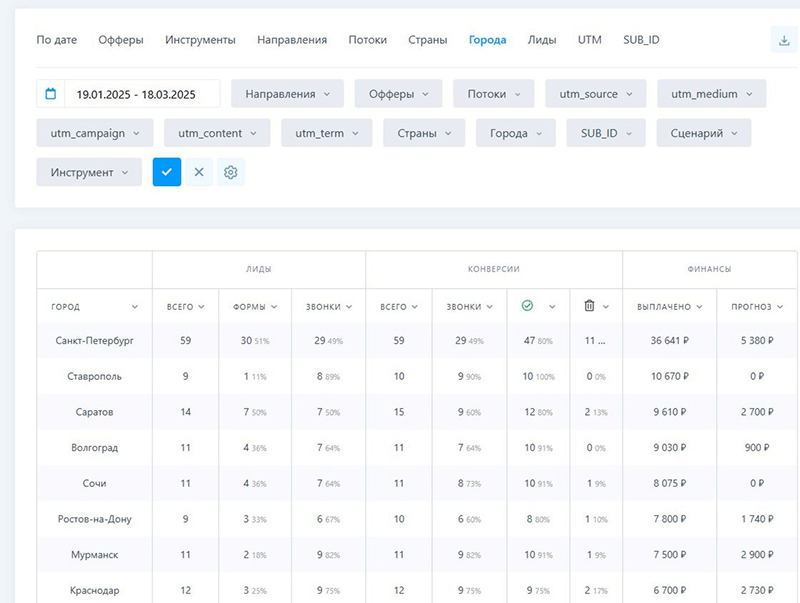Screen dimensions: 800x603
Task: Click the 900 ₽ forecast value
Action: point(757,447)
